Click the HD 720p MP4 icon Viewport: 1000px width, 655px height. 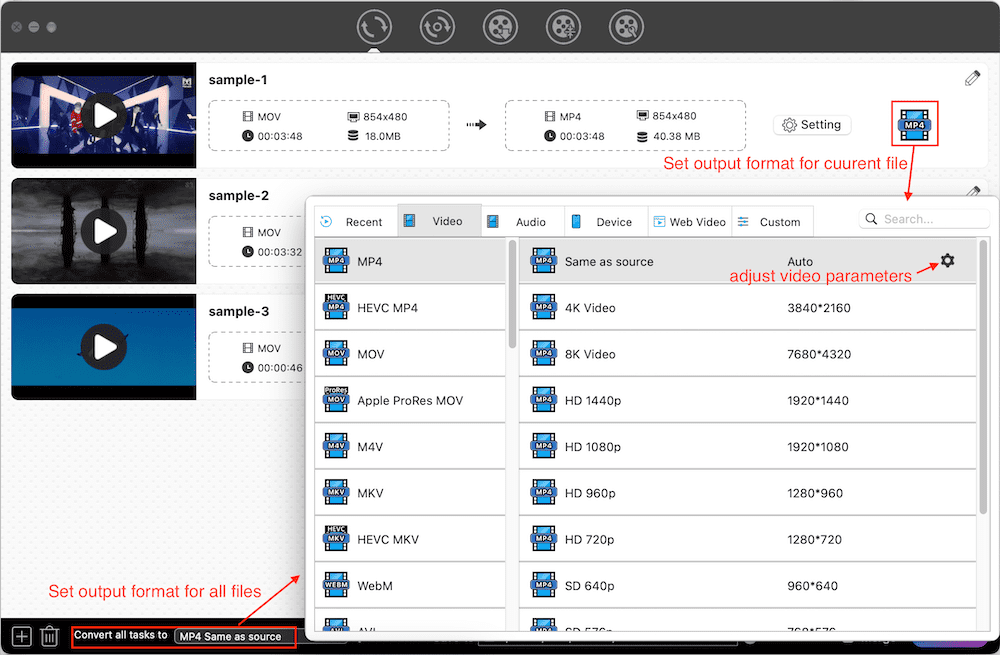[x=543, y=539]
